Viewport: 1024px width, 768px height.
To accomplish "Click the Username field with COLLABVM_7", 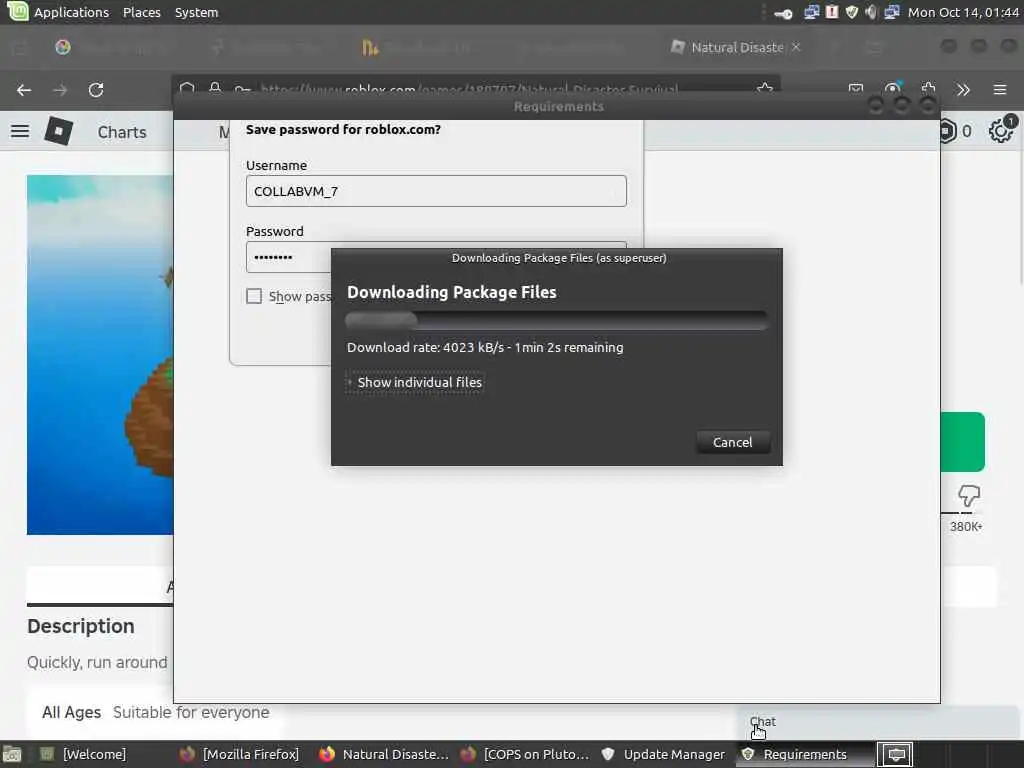I will [436, 191].
